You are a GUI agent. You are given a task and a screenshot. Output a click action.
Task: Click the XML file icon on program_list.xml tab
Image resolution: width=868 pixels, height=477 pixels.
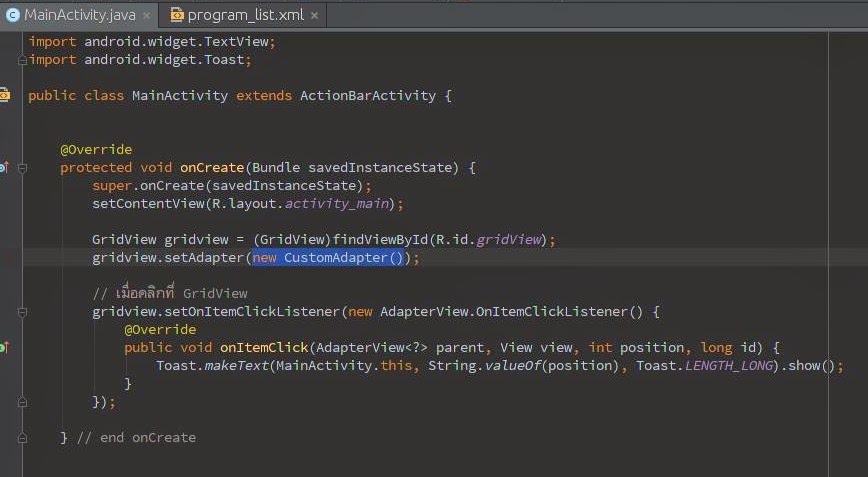[177, 15]
